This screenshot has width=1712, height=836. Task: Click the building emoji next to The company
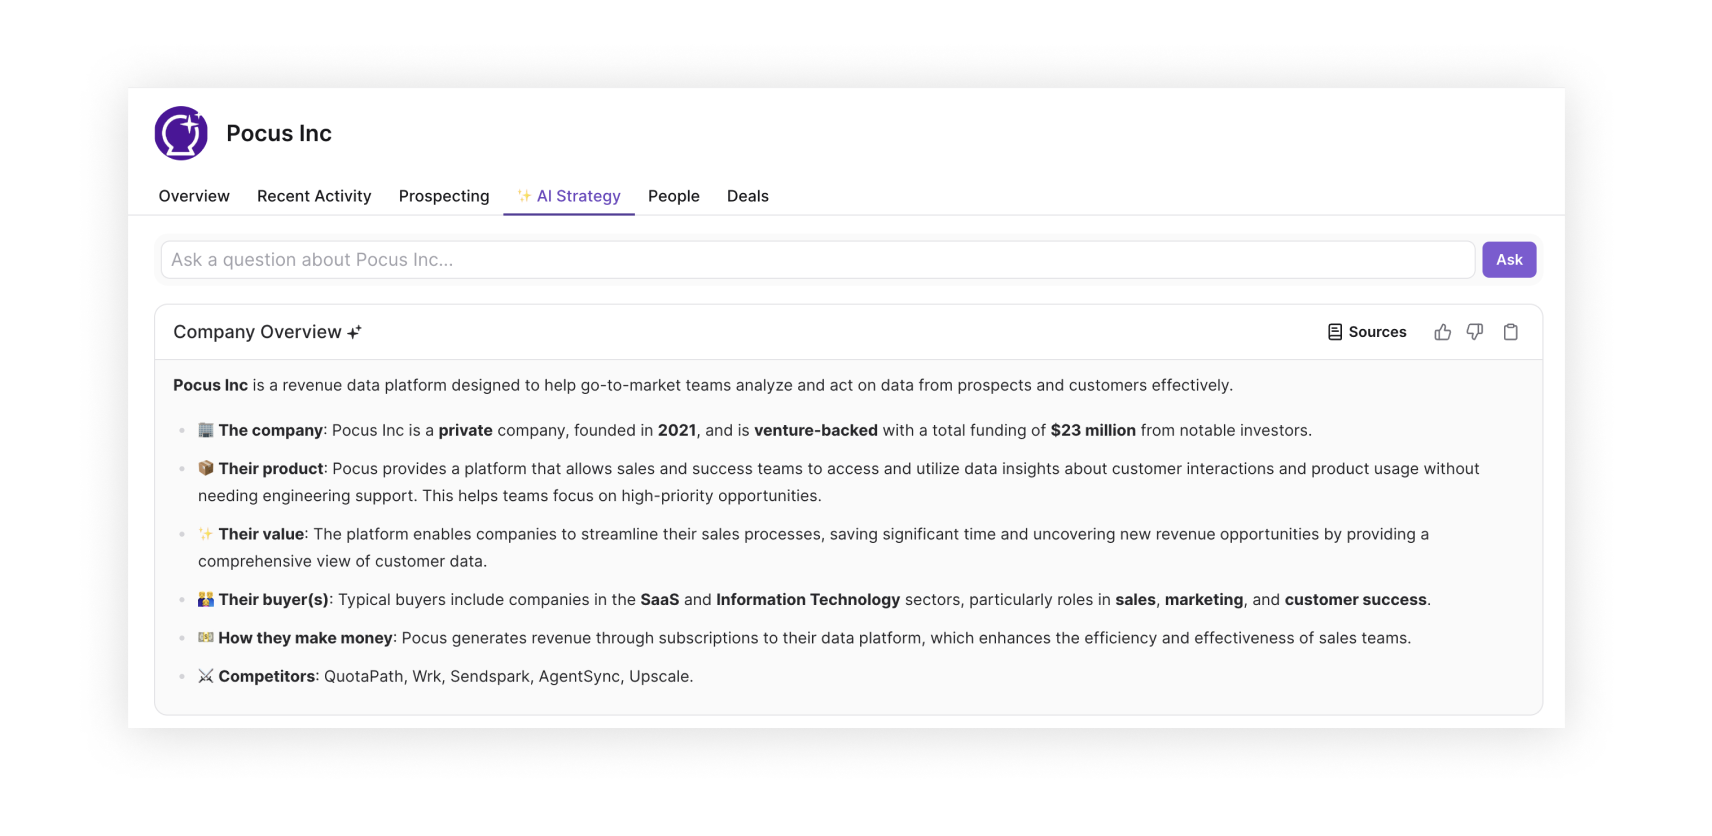point(206,430)
